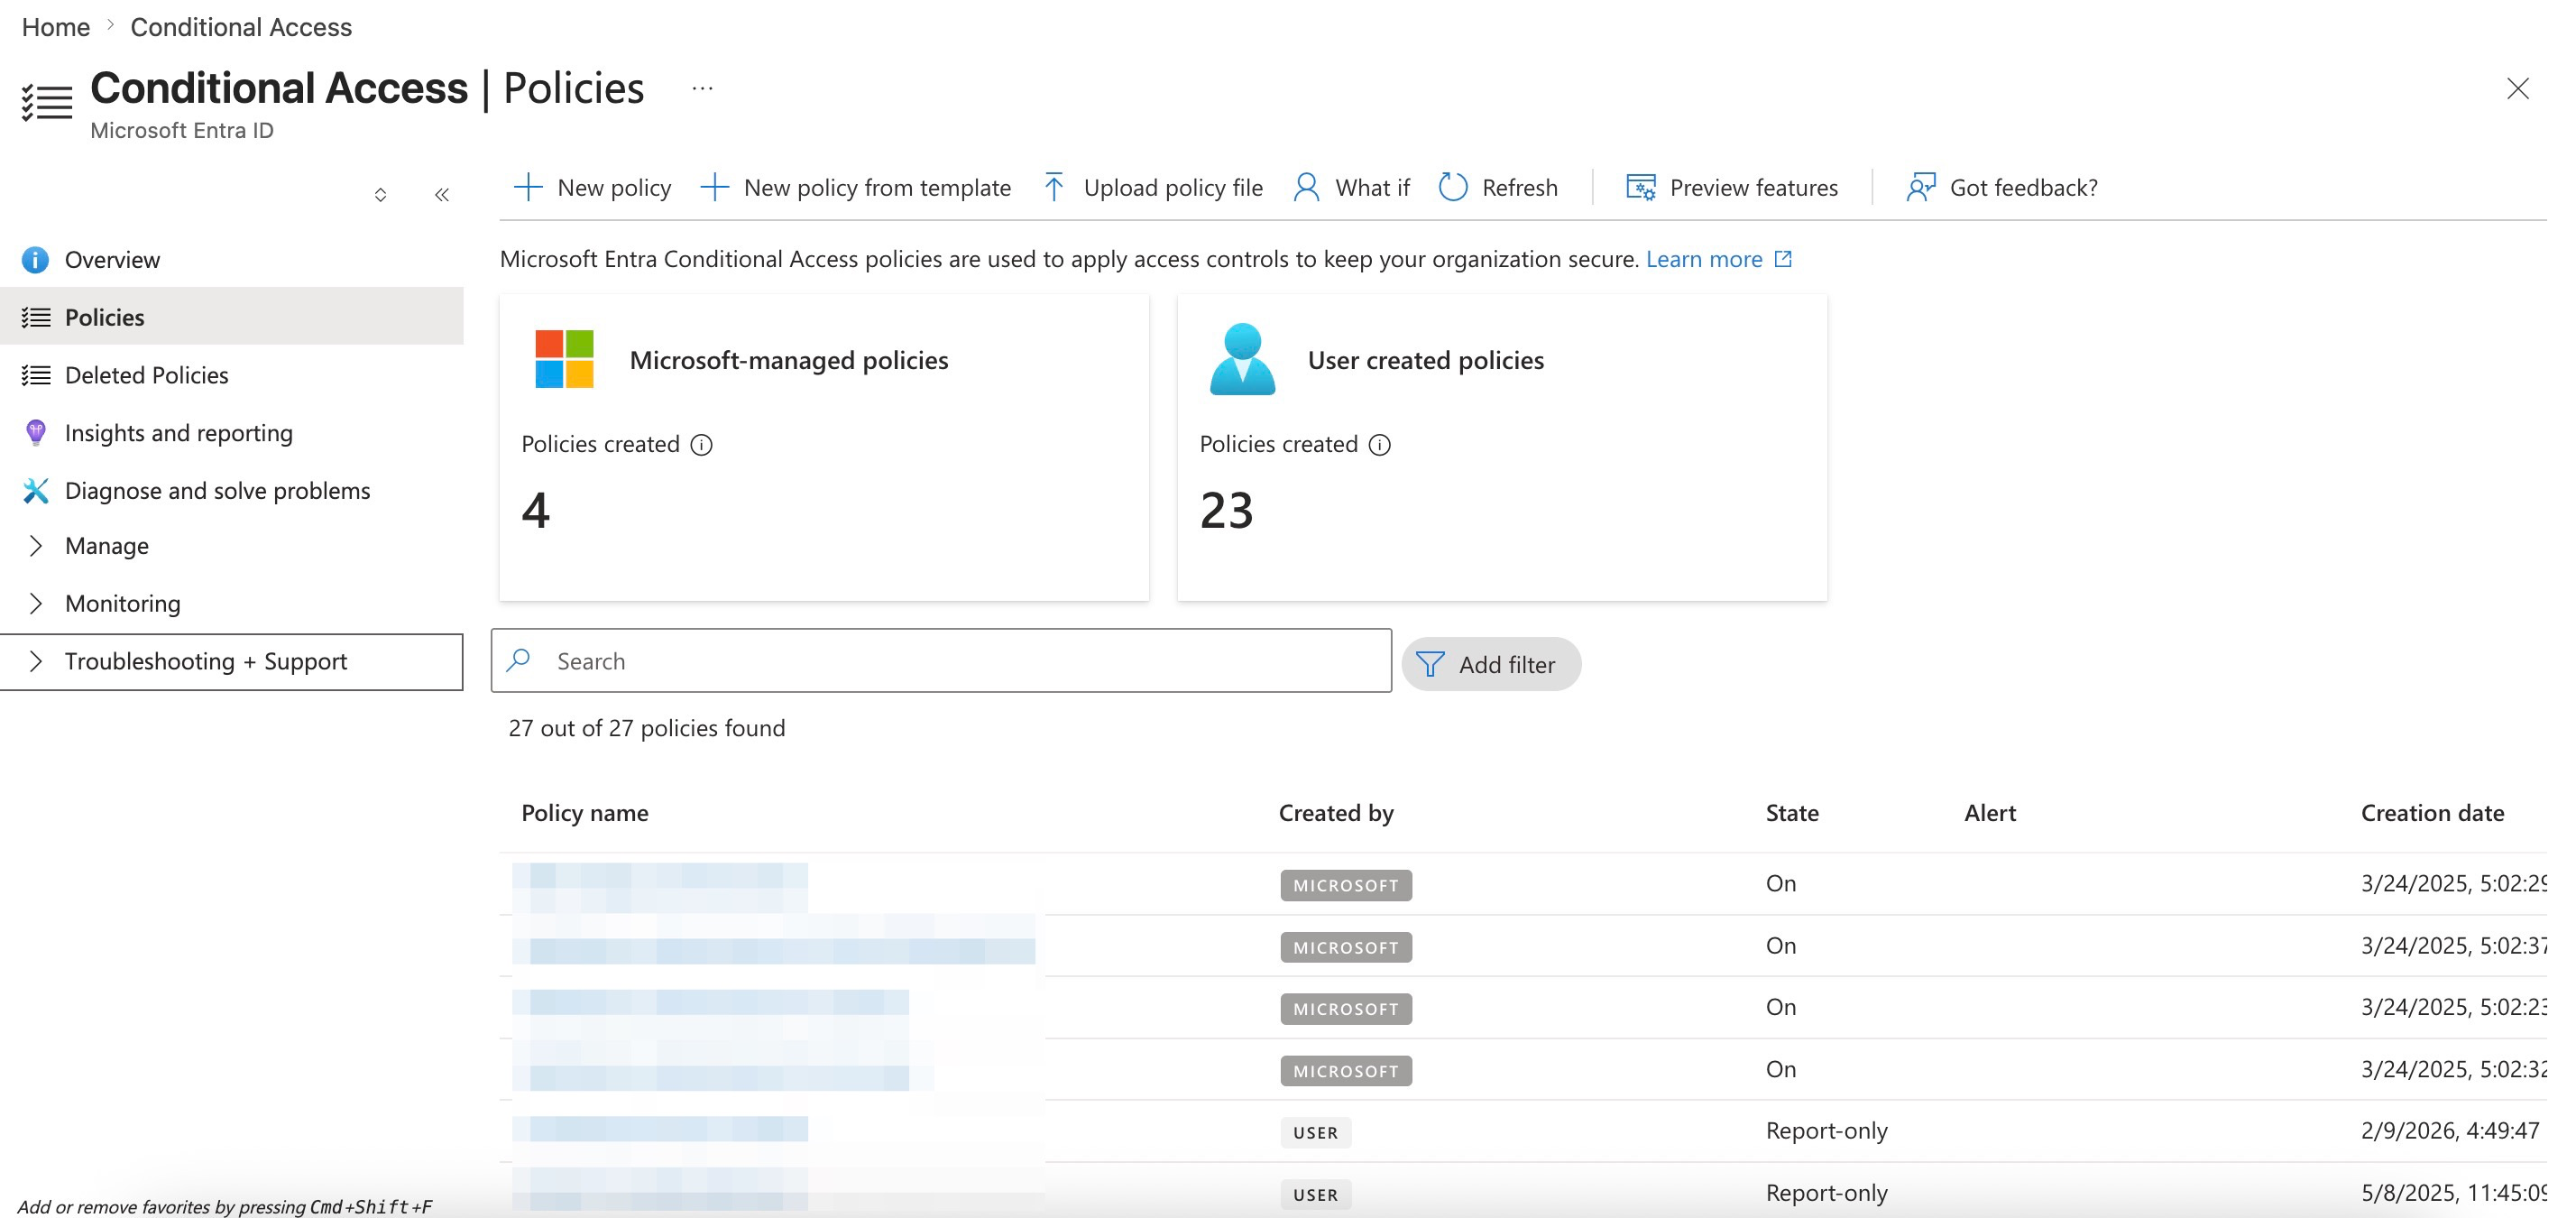
Task: Click Report-only state in 2/9/2026 row
Action: 1826,1130
